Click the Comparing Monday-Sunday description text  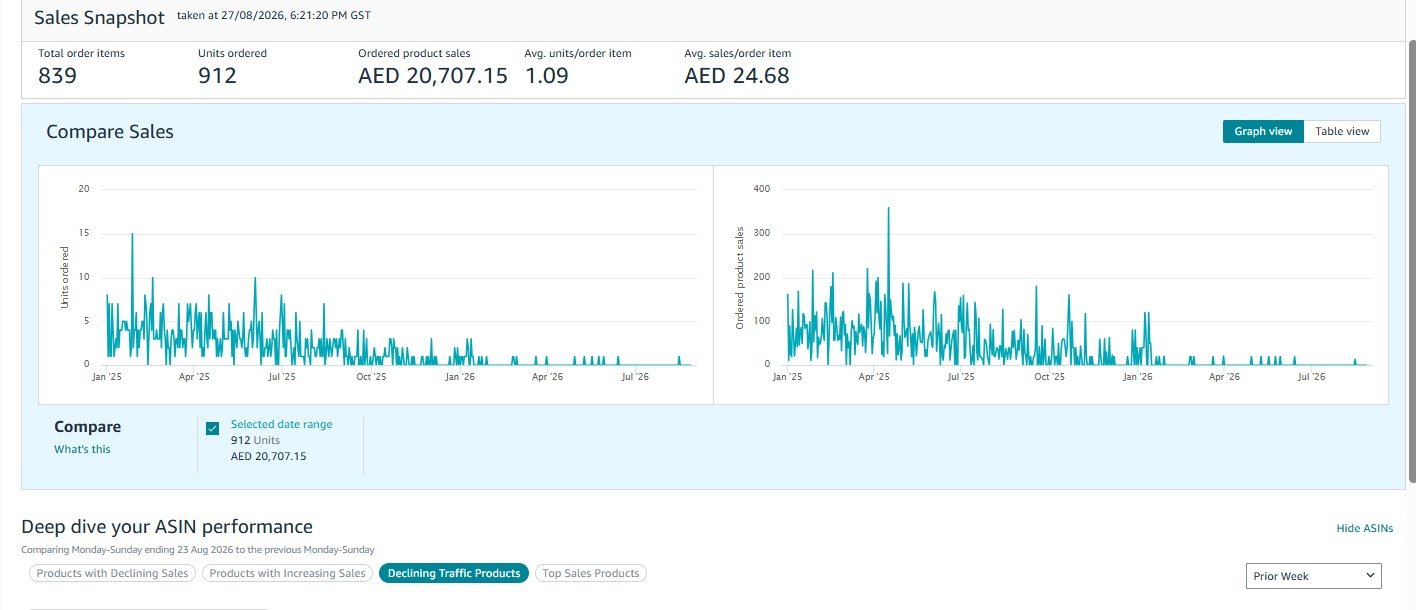(198, 550)
